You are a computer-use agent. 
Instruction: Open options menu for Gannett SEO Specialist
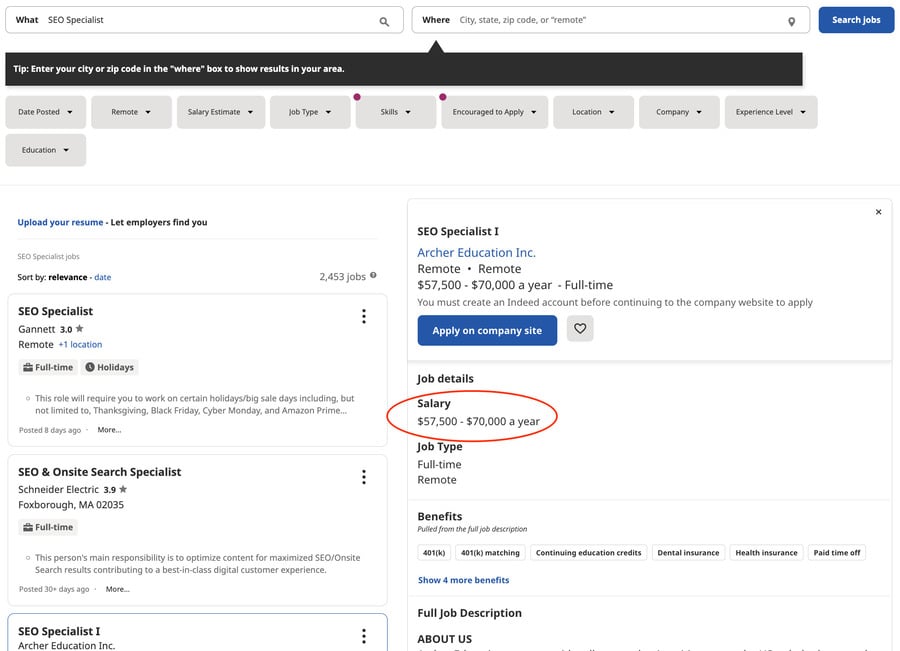point(364,317)
